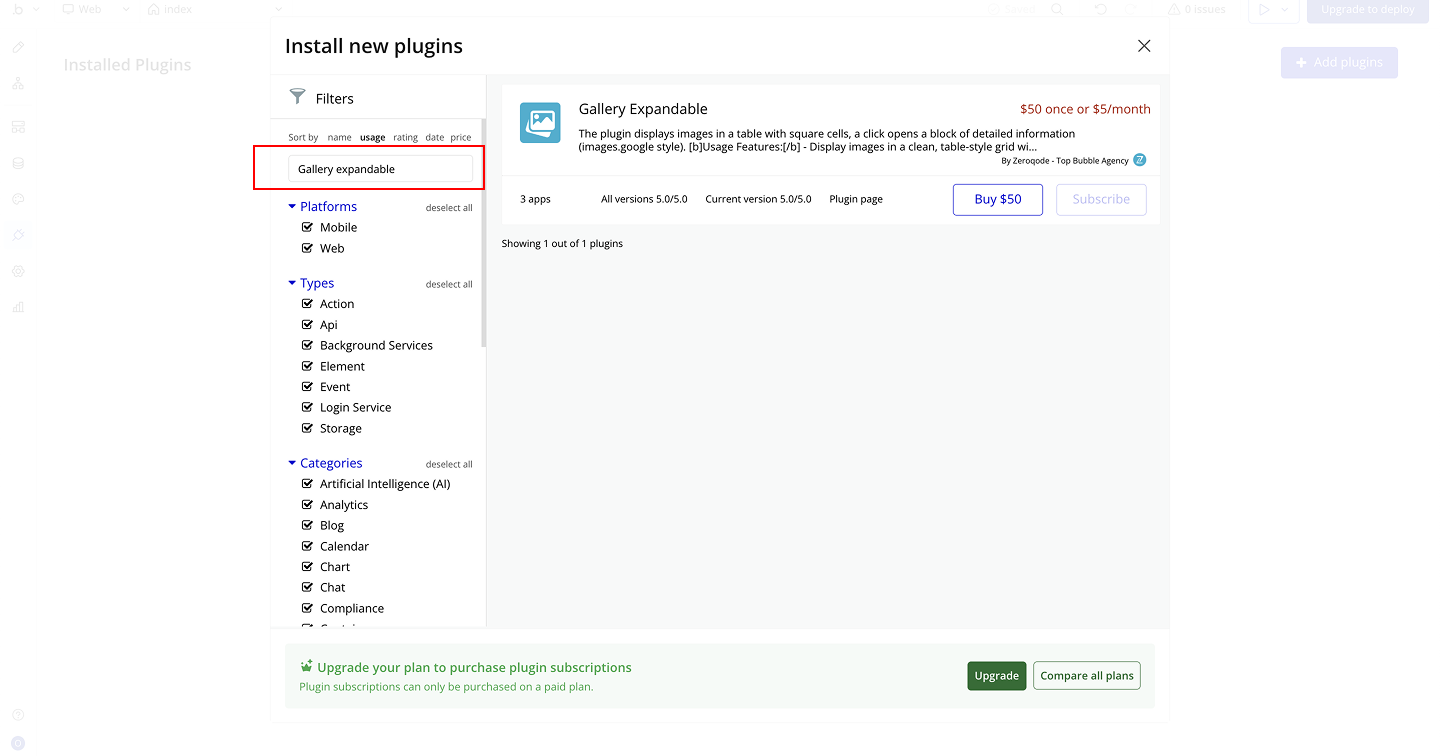
Task: Open the Settings gear icon in sidebar
Action: (18, 271)
